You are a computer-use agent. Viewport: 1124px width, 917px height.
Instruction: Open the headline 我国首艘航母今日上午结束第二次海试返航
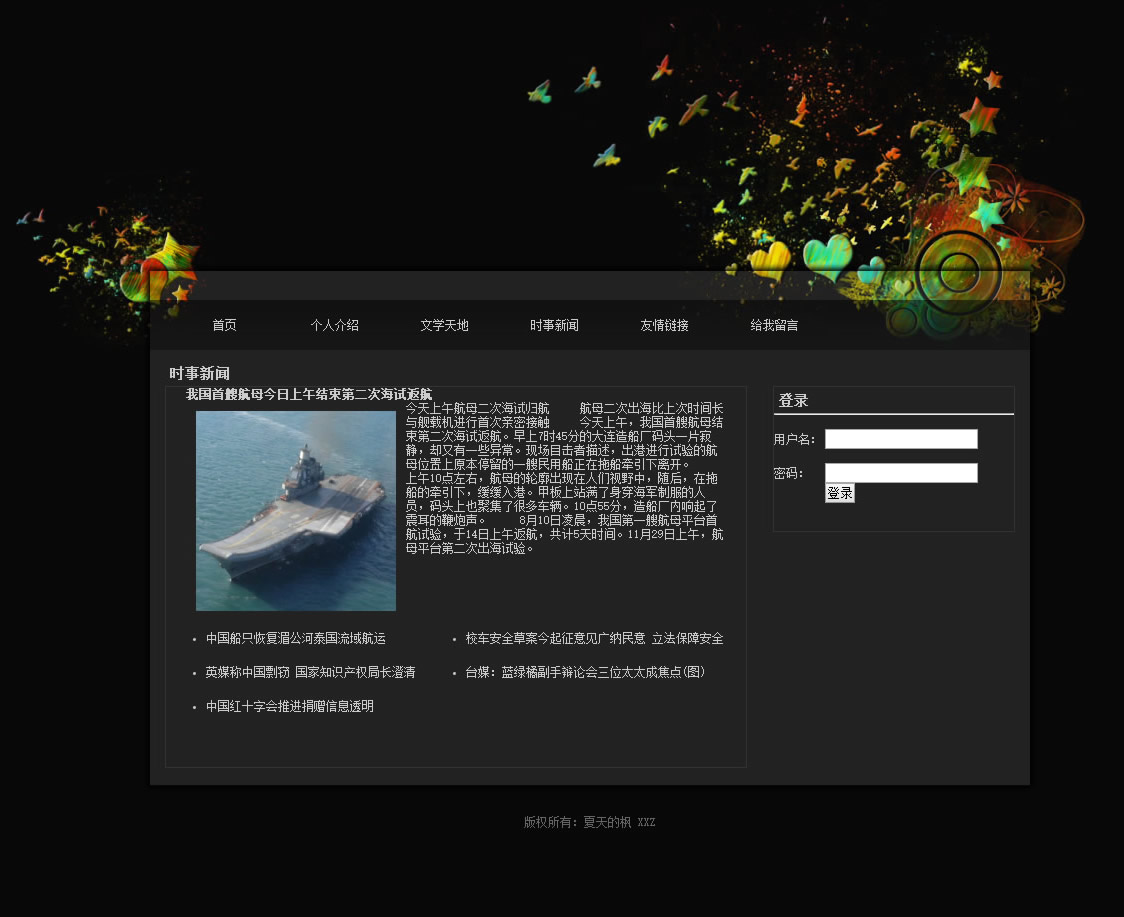coord(308,395)
